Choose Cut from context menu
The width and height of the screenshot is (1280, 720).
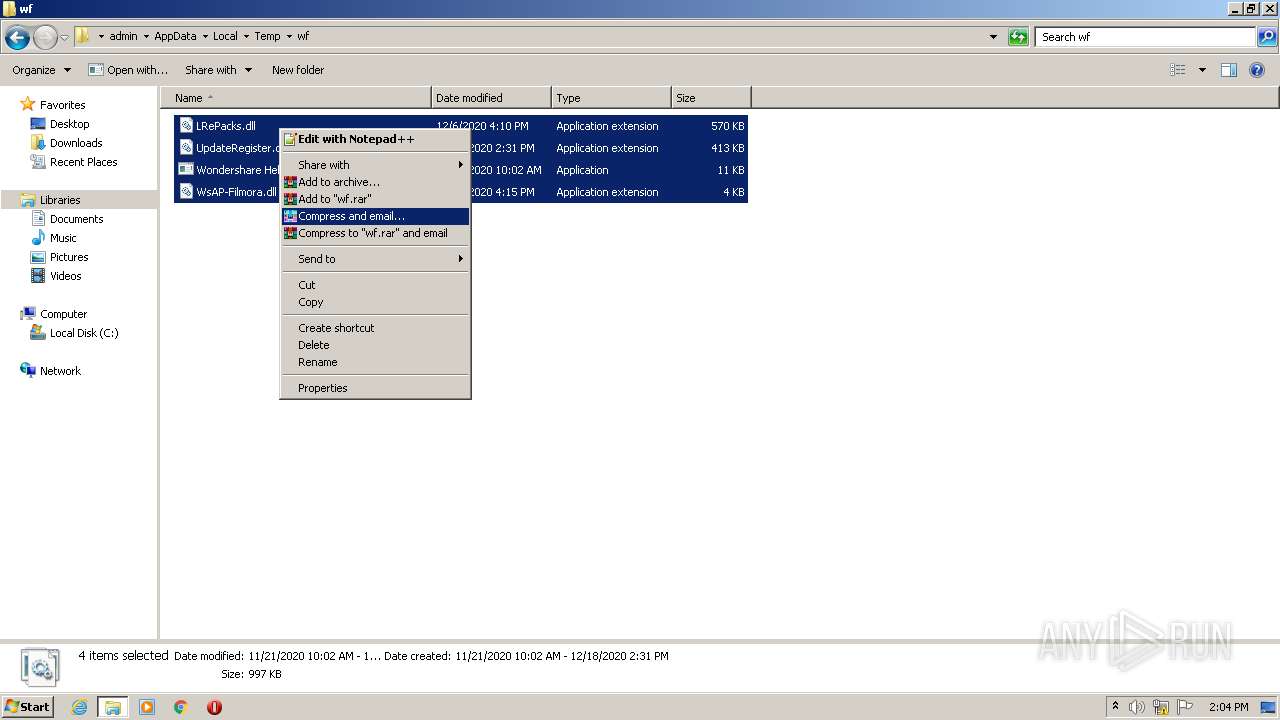(x=375, y=285)
